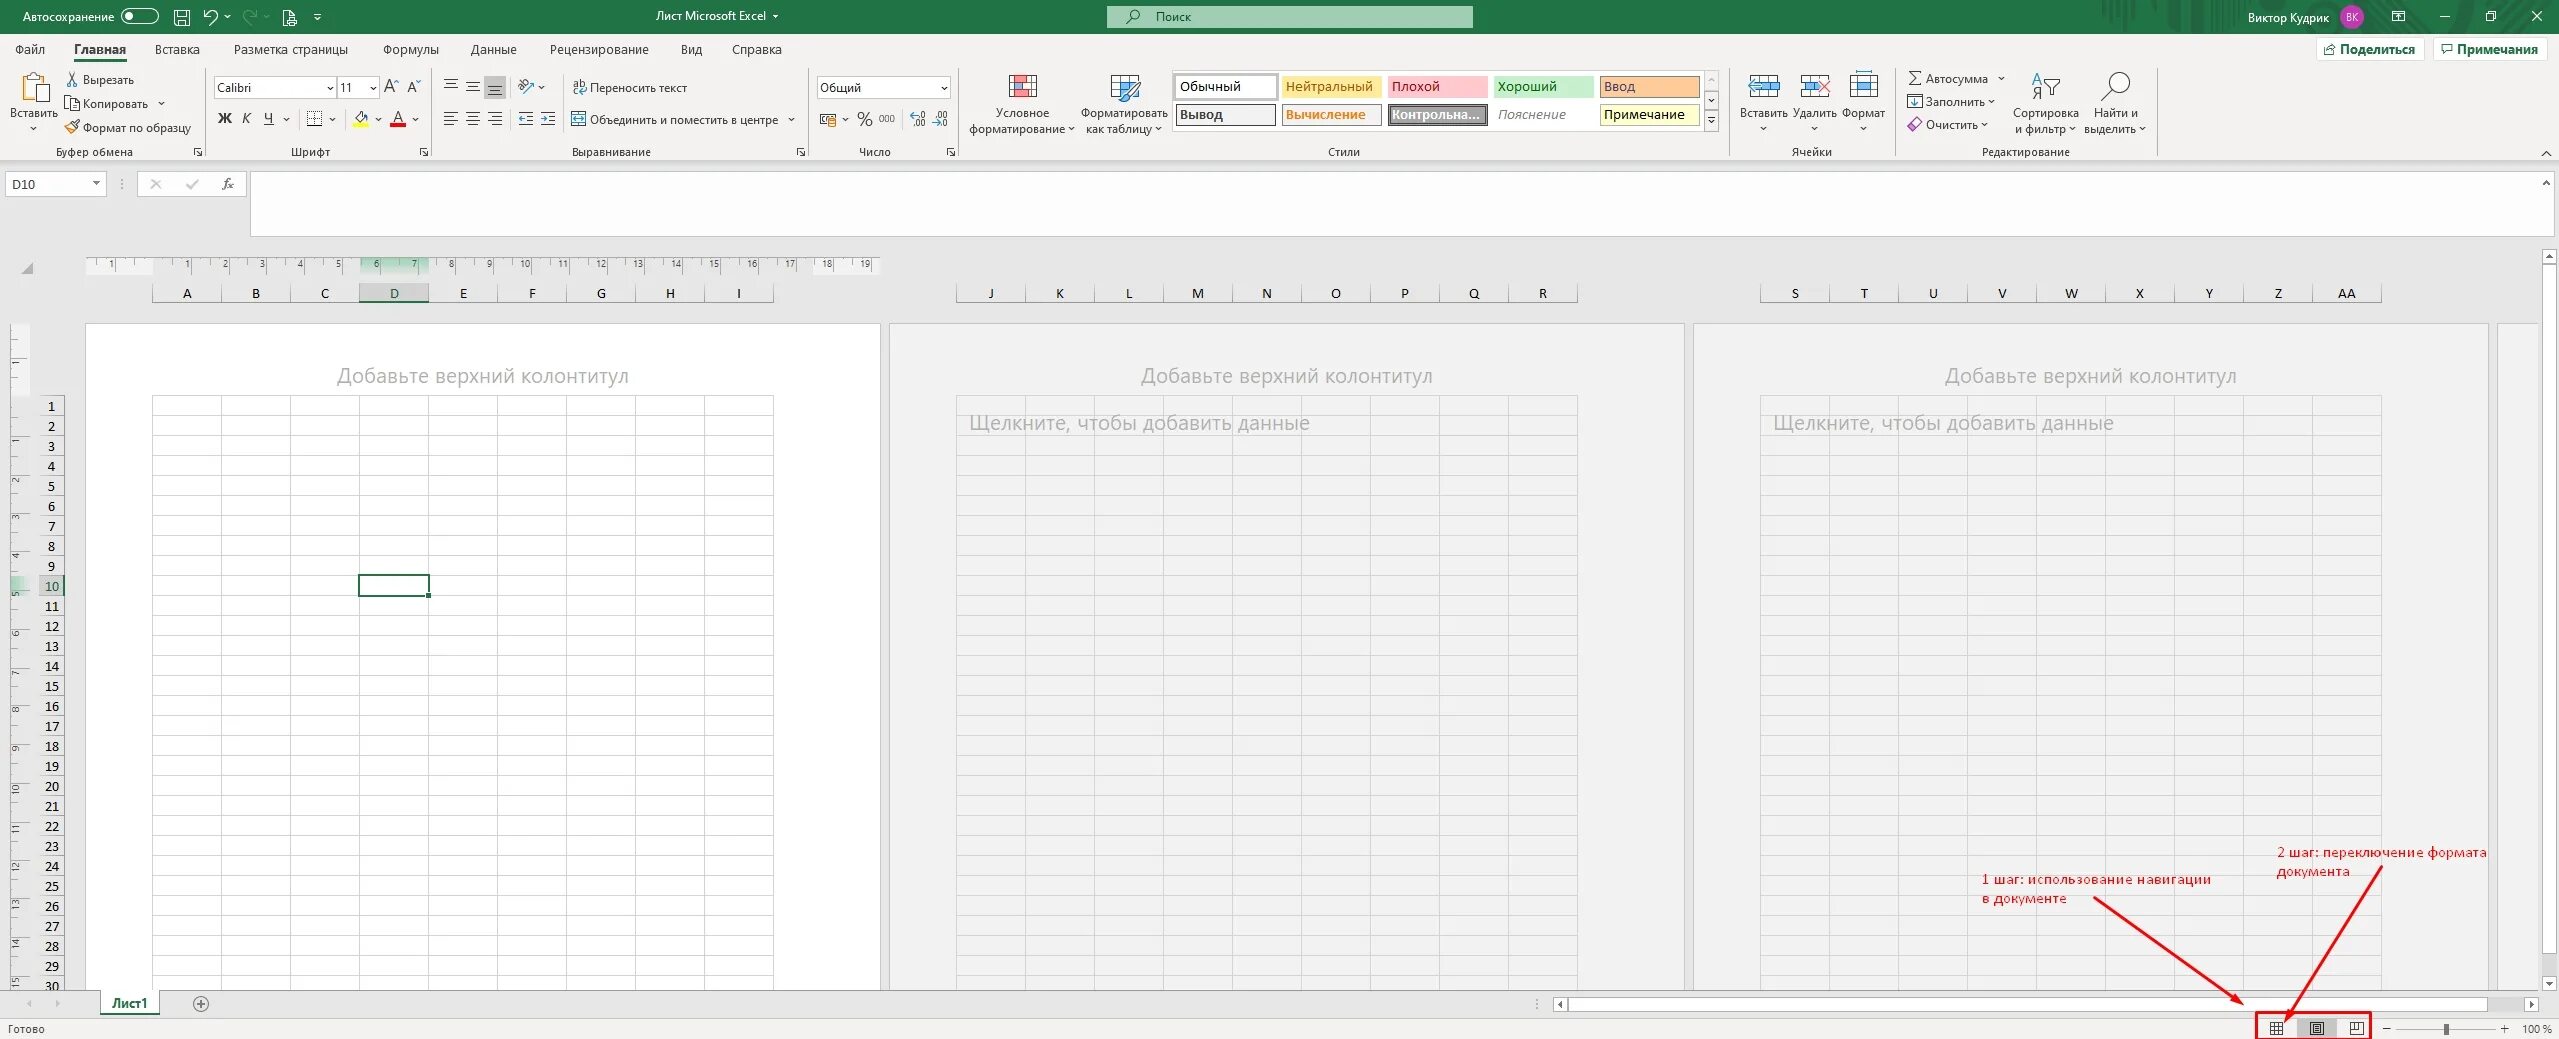Switch to the Разметка страницы tab
The width and height of the screenshot is (2559, 1039).
click(291, 50)
